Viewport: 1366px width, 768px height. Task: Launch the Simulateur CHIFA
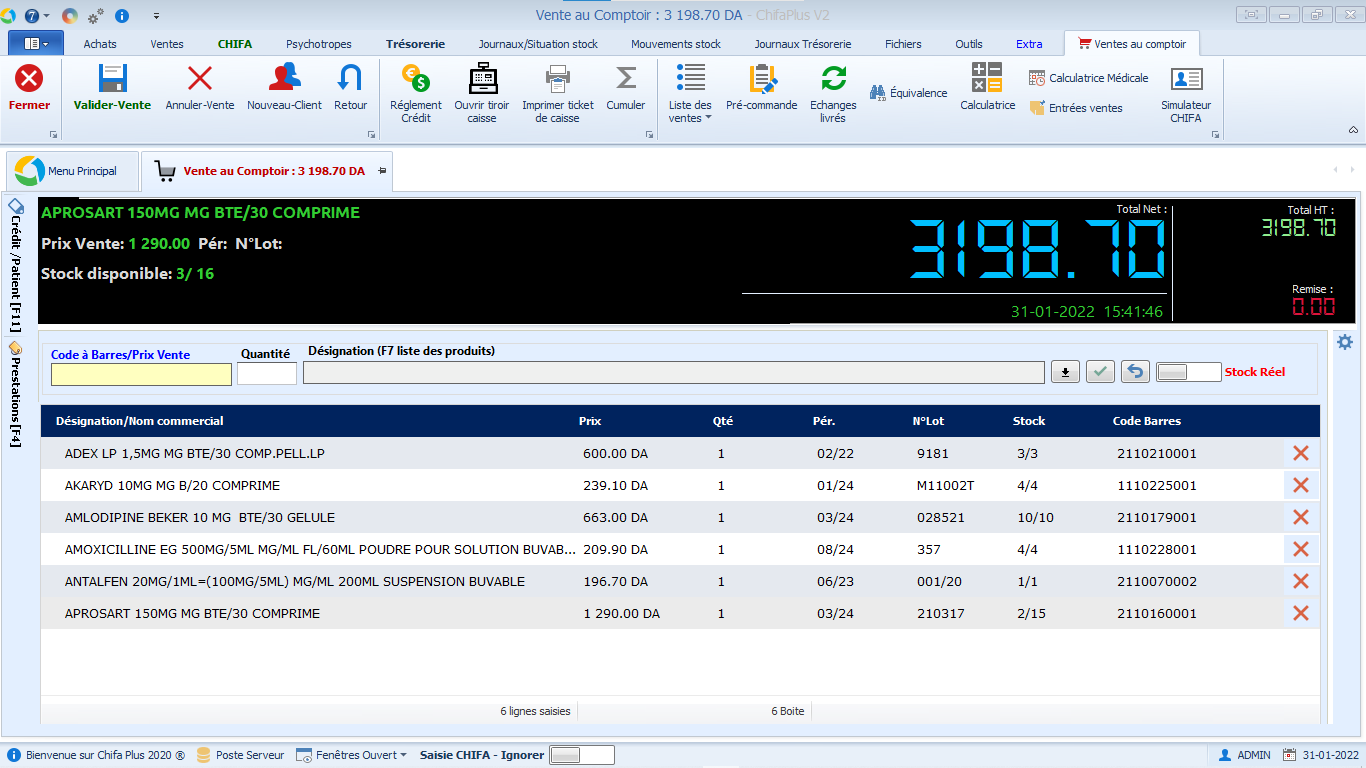coord(1186,80)
